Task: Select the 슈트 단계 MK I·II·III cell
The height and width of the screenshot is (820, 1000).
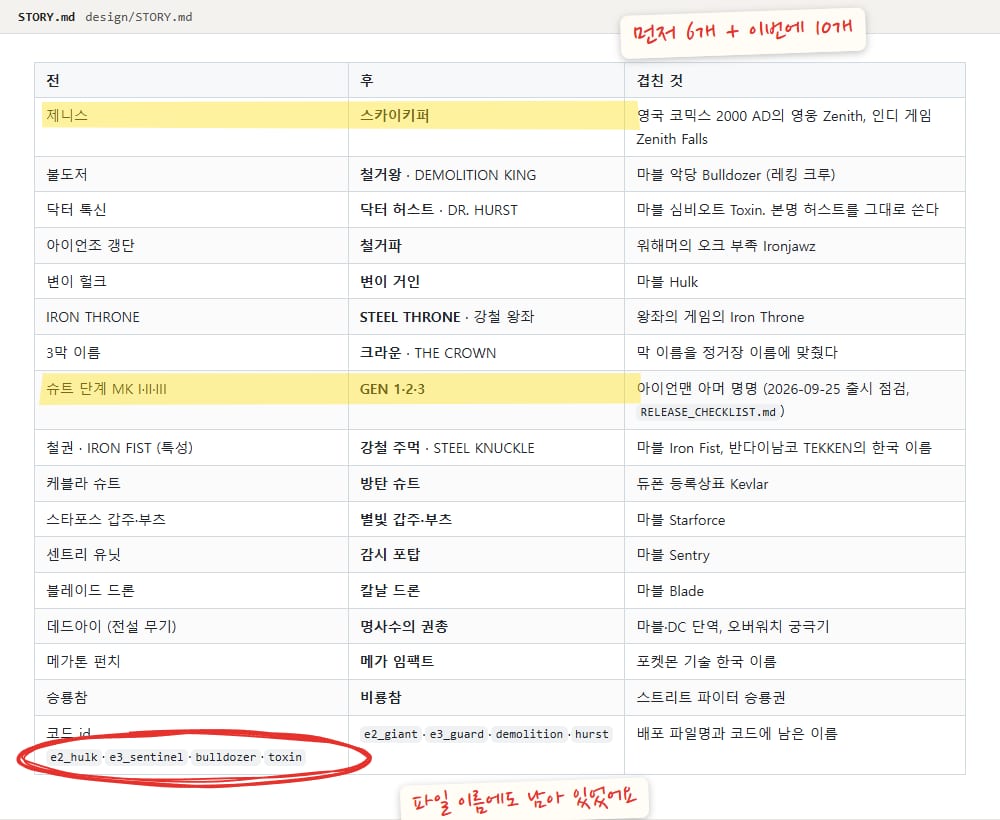Action: (x=191, y=400)
